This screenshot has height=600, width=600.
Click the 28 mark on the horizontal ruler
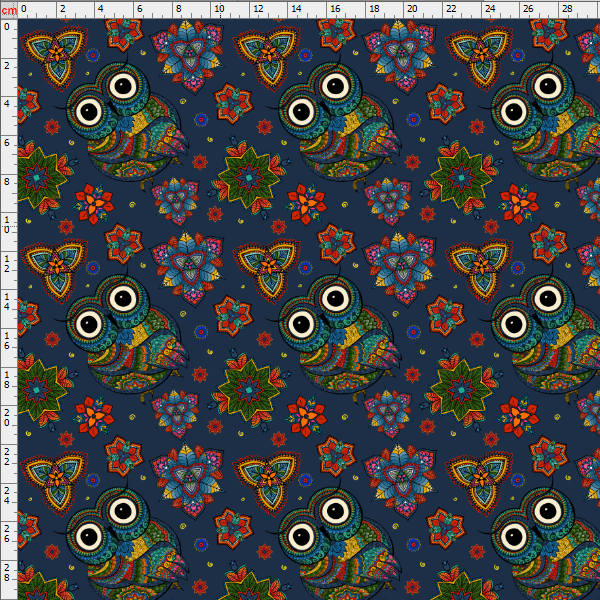[567, 8]
